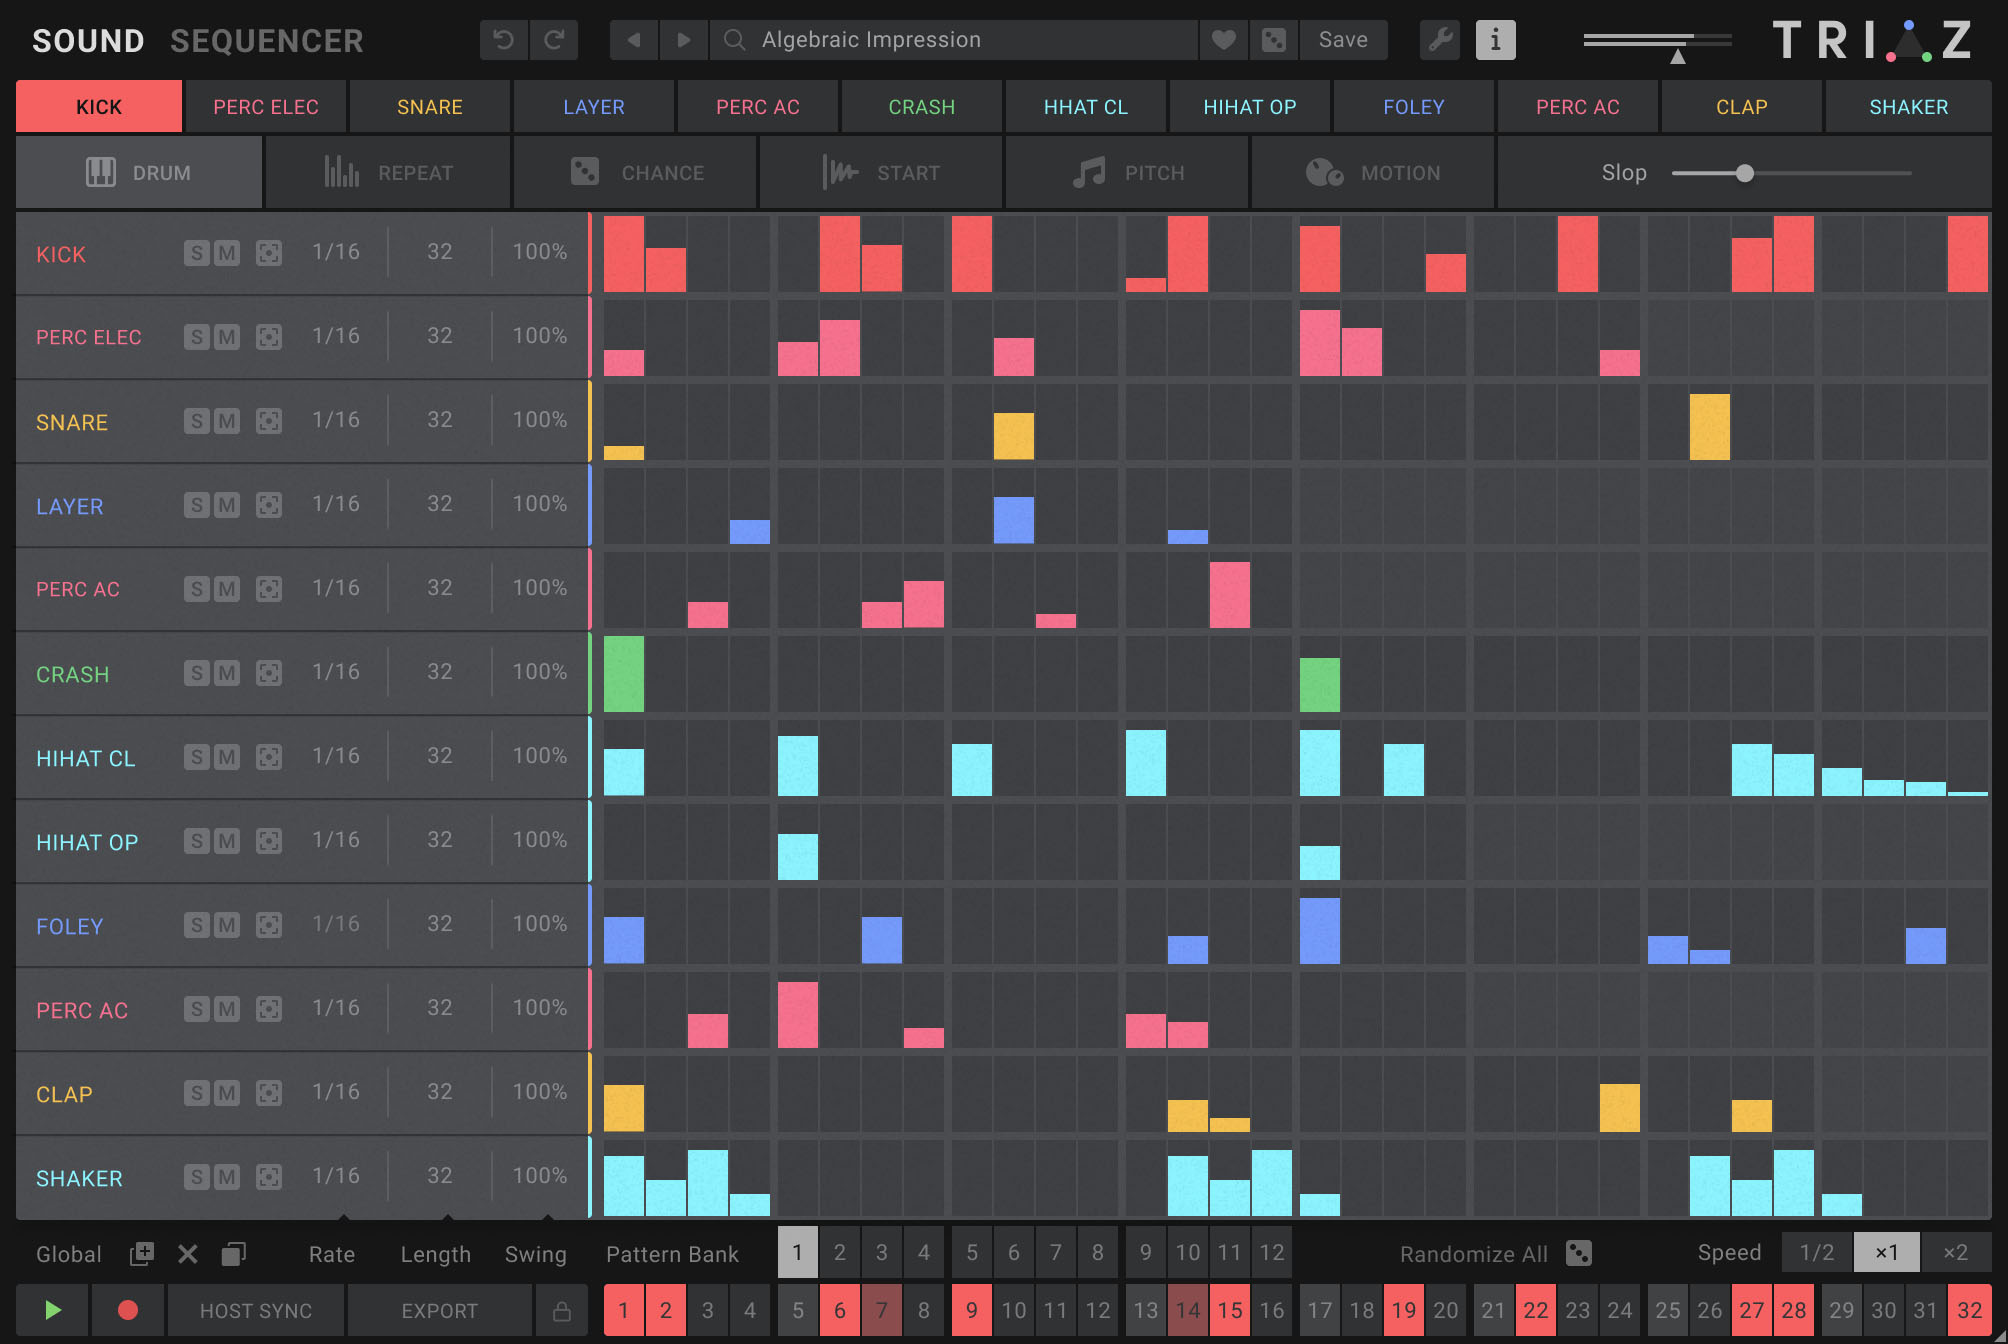
Task: Change the 32-step length on CRASH track
Action: [440, 672]
